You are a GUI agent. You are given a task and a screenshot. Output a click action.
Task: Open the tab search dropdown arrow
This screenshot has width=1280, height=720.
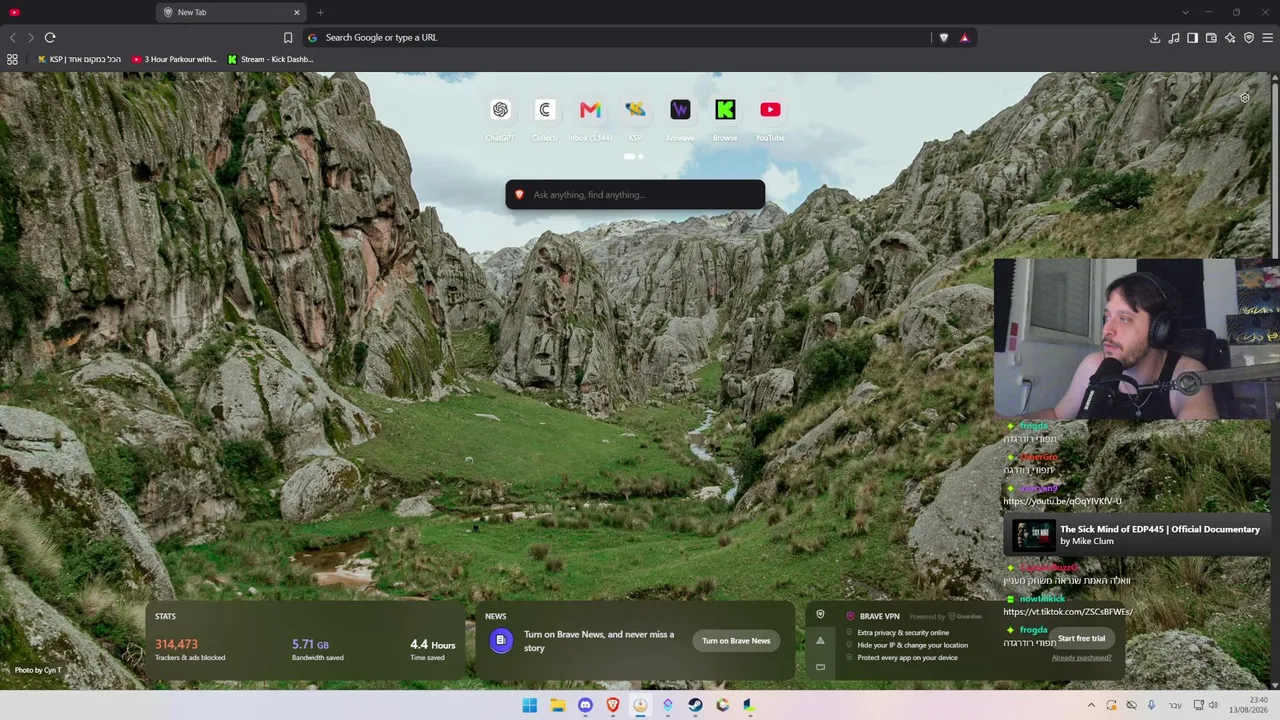point(1185,12)
